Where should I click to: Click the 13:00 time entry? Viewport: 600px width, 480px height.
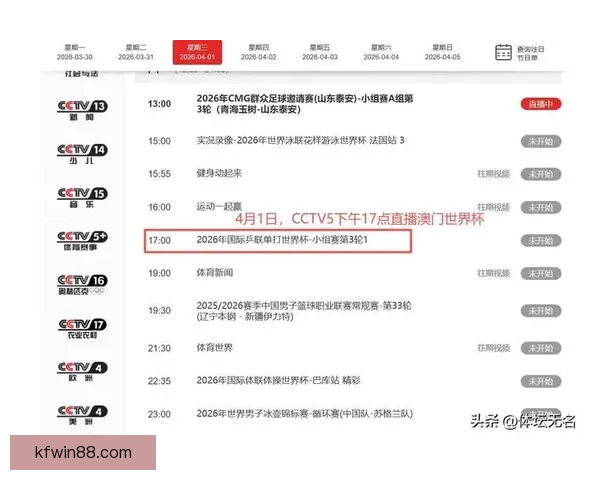pos(159,104)
